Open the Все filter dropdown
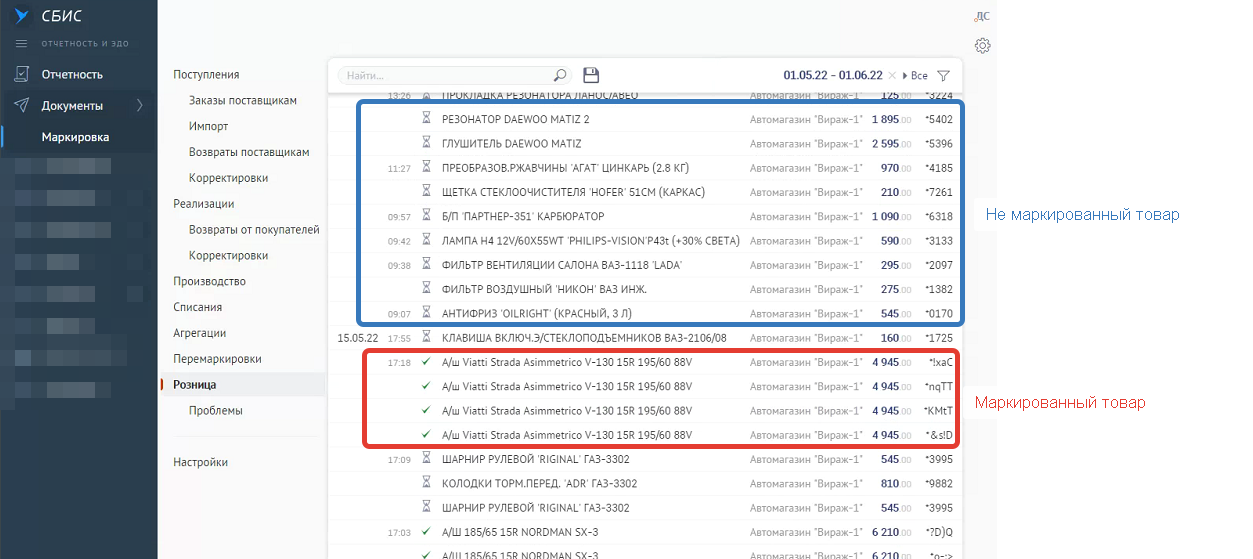The image size is (1253, 559). (915, 76)
